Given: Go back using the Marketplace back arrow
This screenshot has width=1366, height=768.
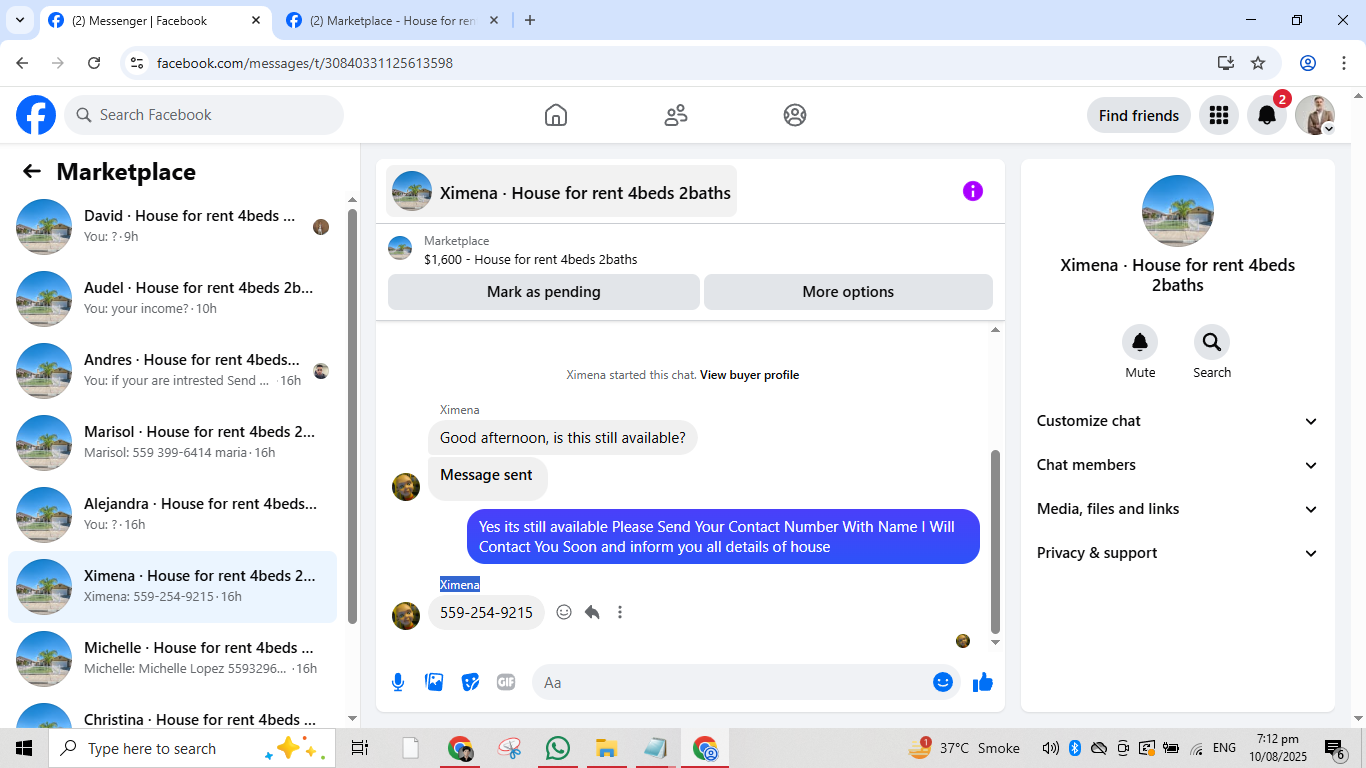Looking at the screenshot, I should click(32, 171).
